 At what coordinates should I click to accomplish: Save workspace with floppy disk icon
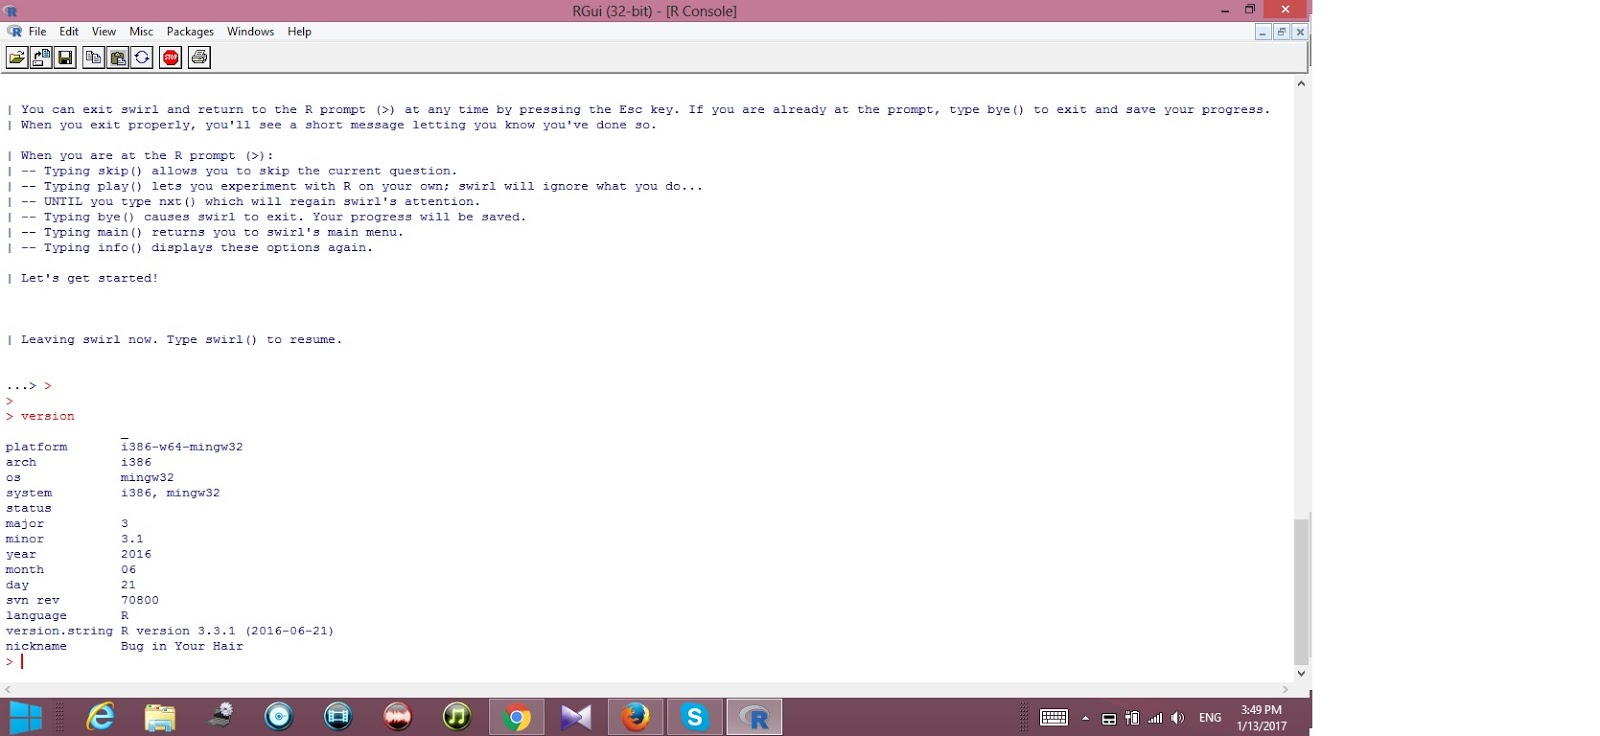click(65, 58)
